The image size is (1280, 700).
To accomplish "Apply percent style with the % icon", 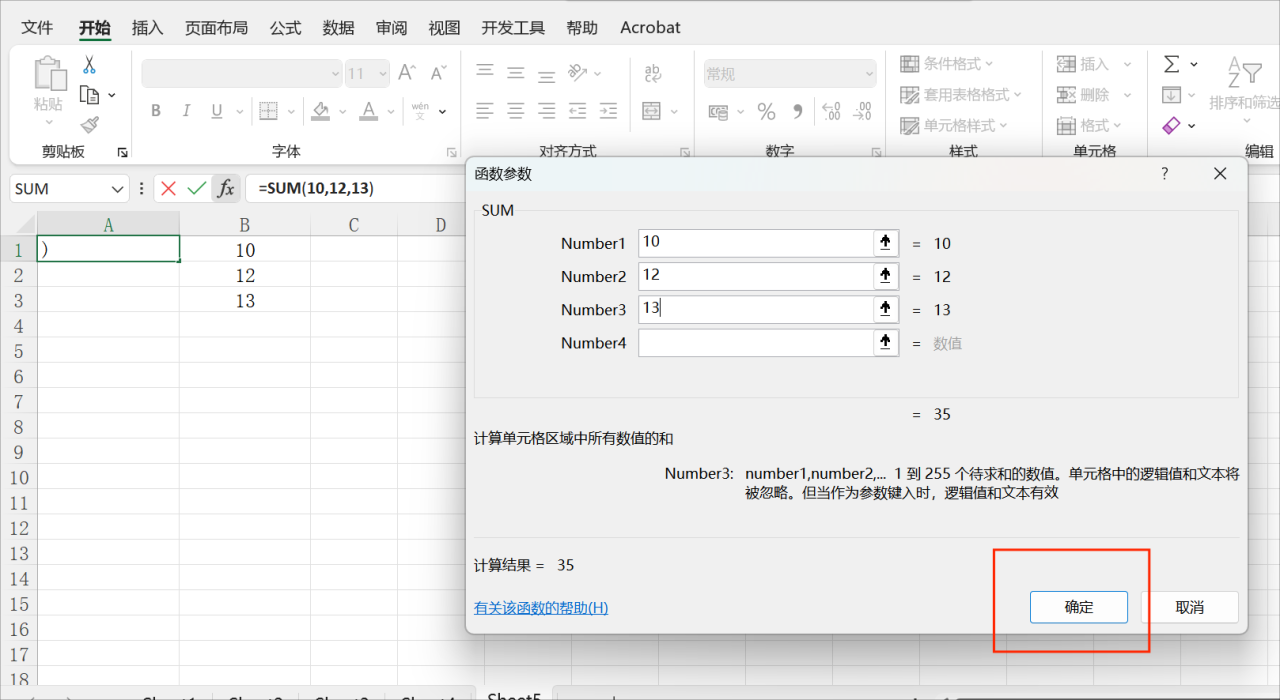I will point(766,111).
